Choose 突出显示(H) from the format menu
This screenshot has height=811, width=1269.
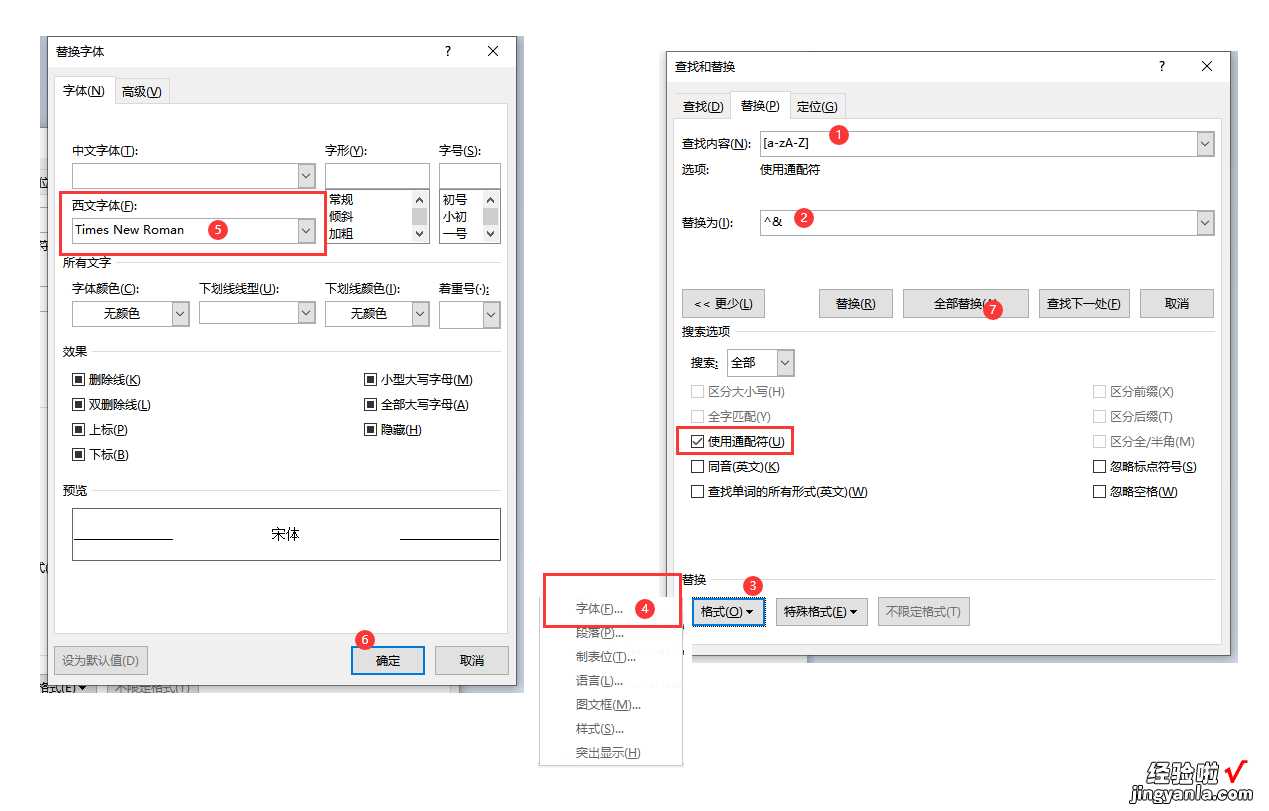[x=608, y=753]
